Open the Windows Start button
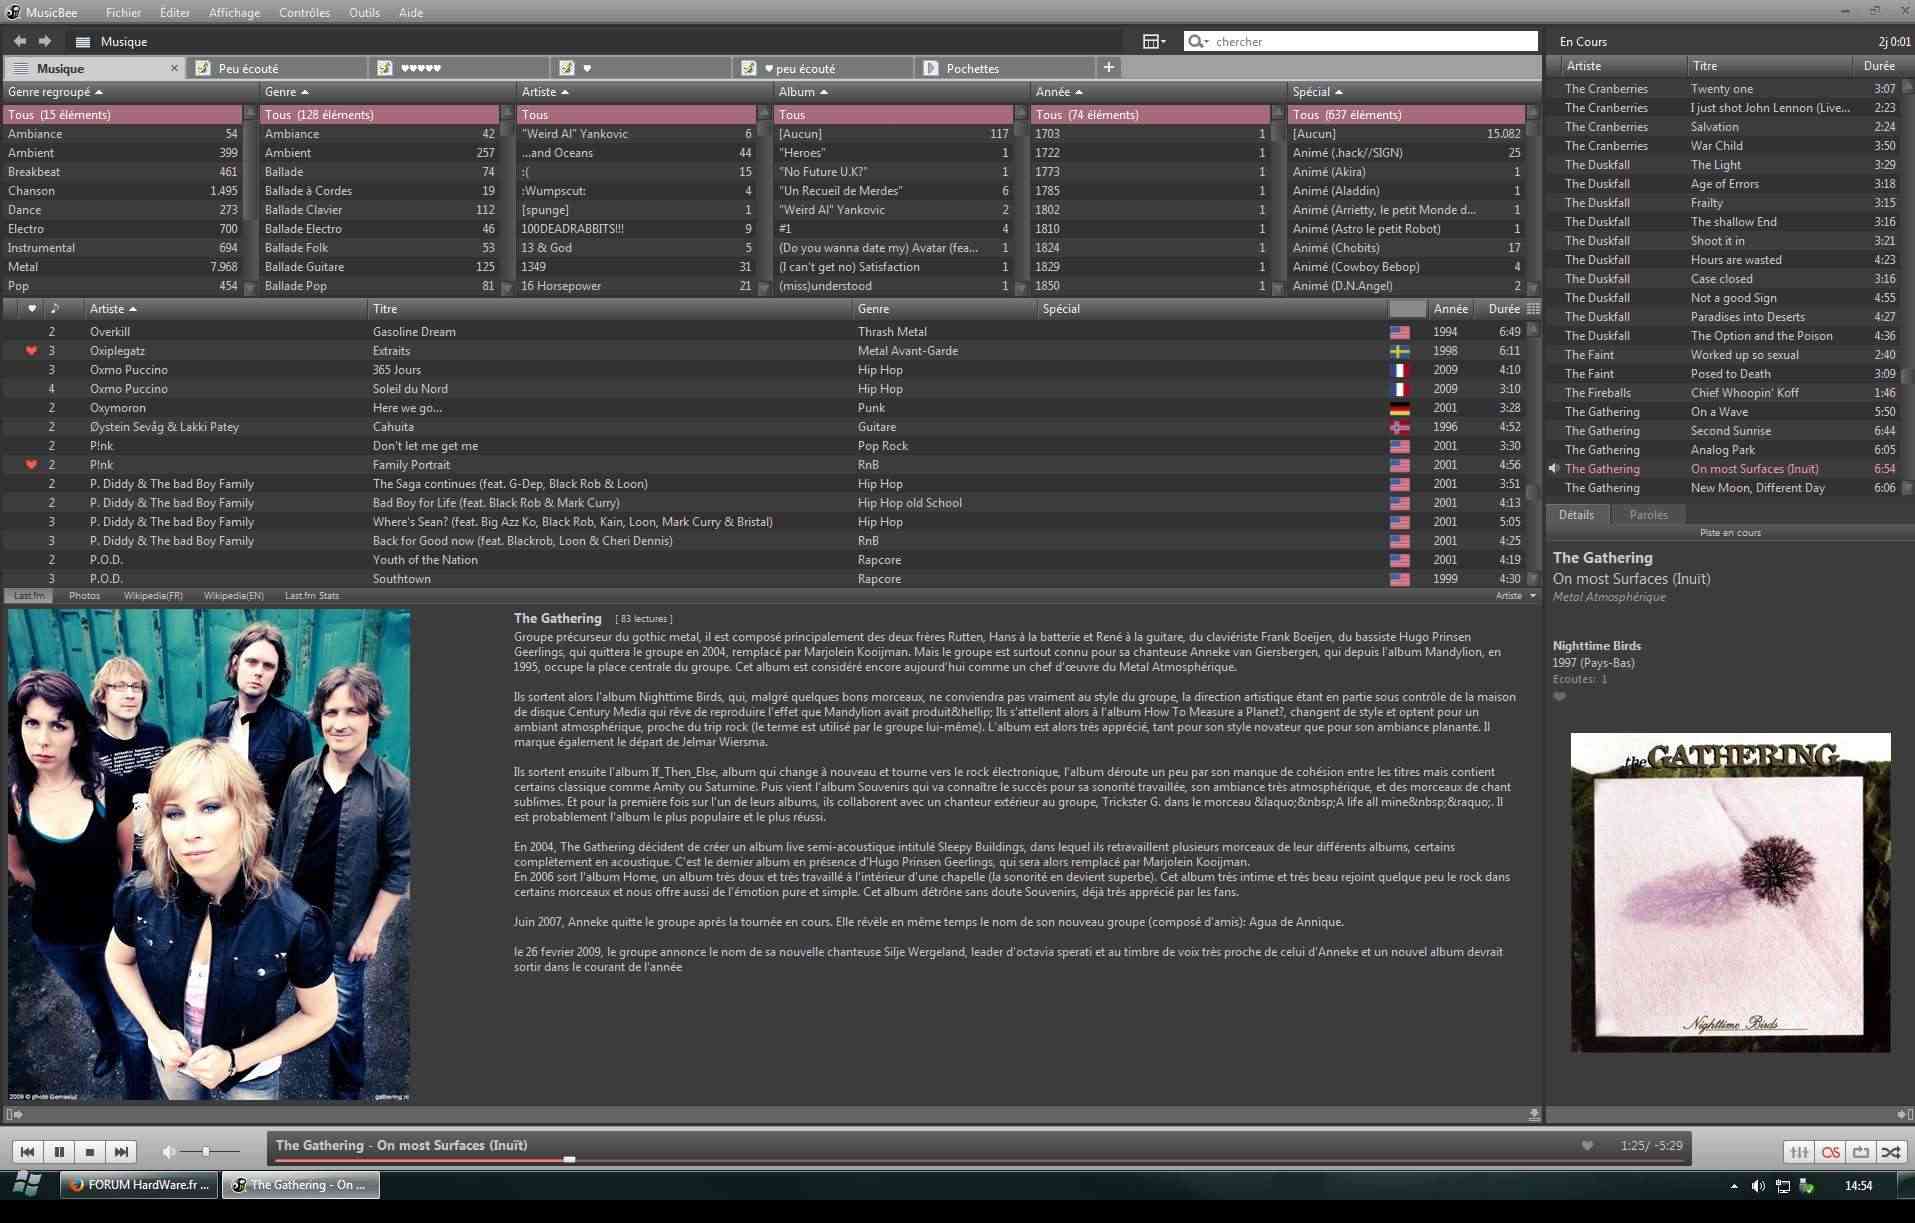Screen dimensions: 1915x1223 (x=27, y=1186)
